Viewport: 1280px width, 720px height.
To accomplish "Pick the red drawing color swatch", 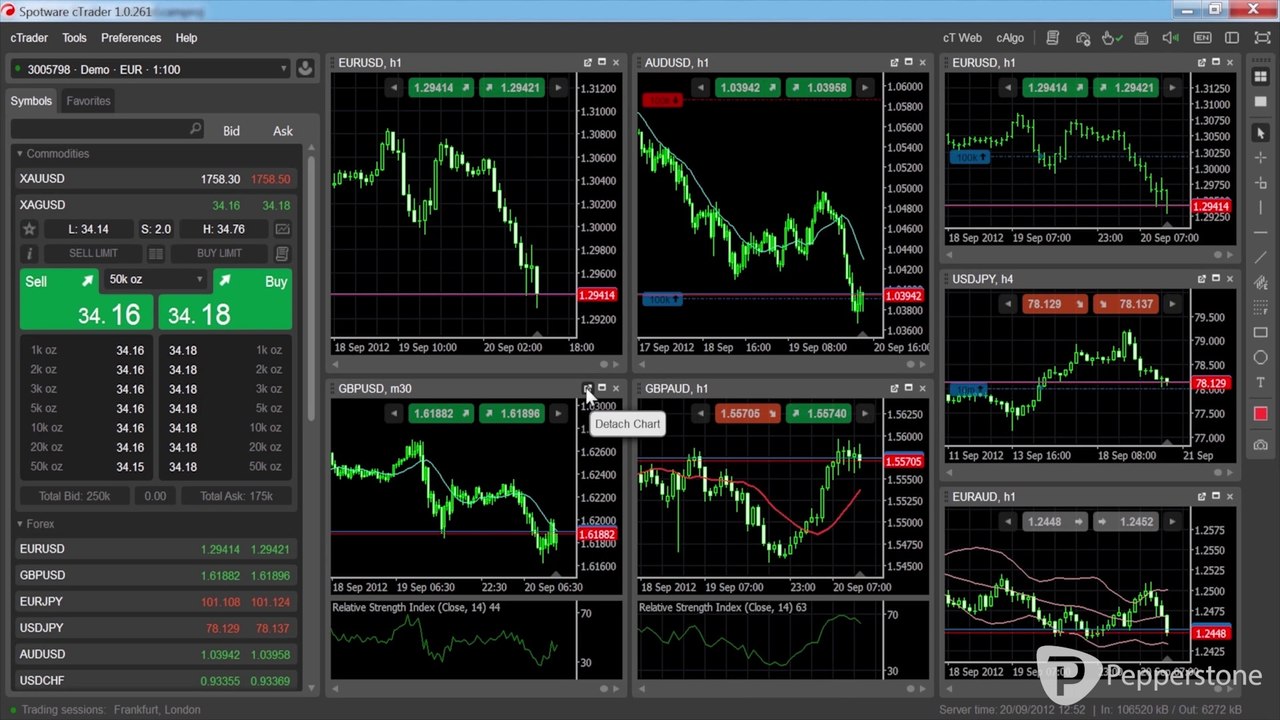I will pyautogui.click(x=1260, y=414).
